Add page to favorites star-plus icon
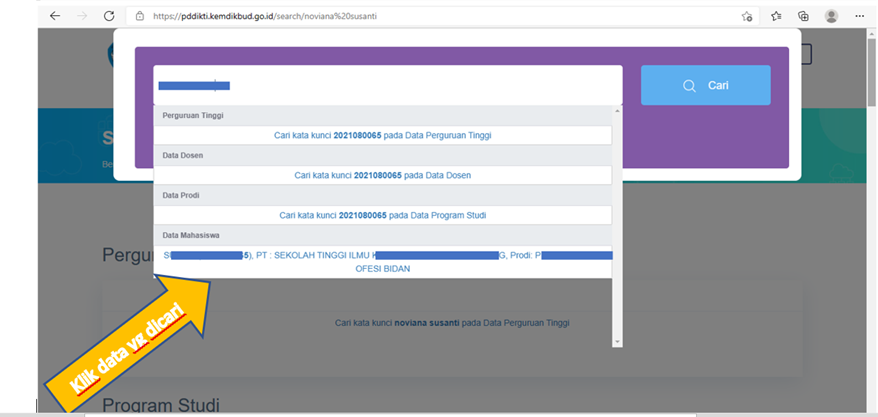This screenshot has height=417, width=878. tap(746, 16)
